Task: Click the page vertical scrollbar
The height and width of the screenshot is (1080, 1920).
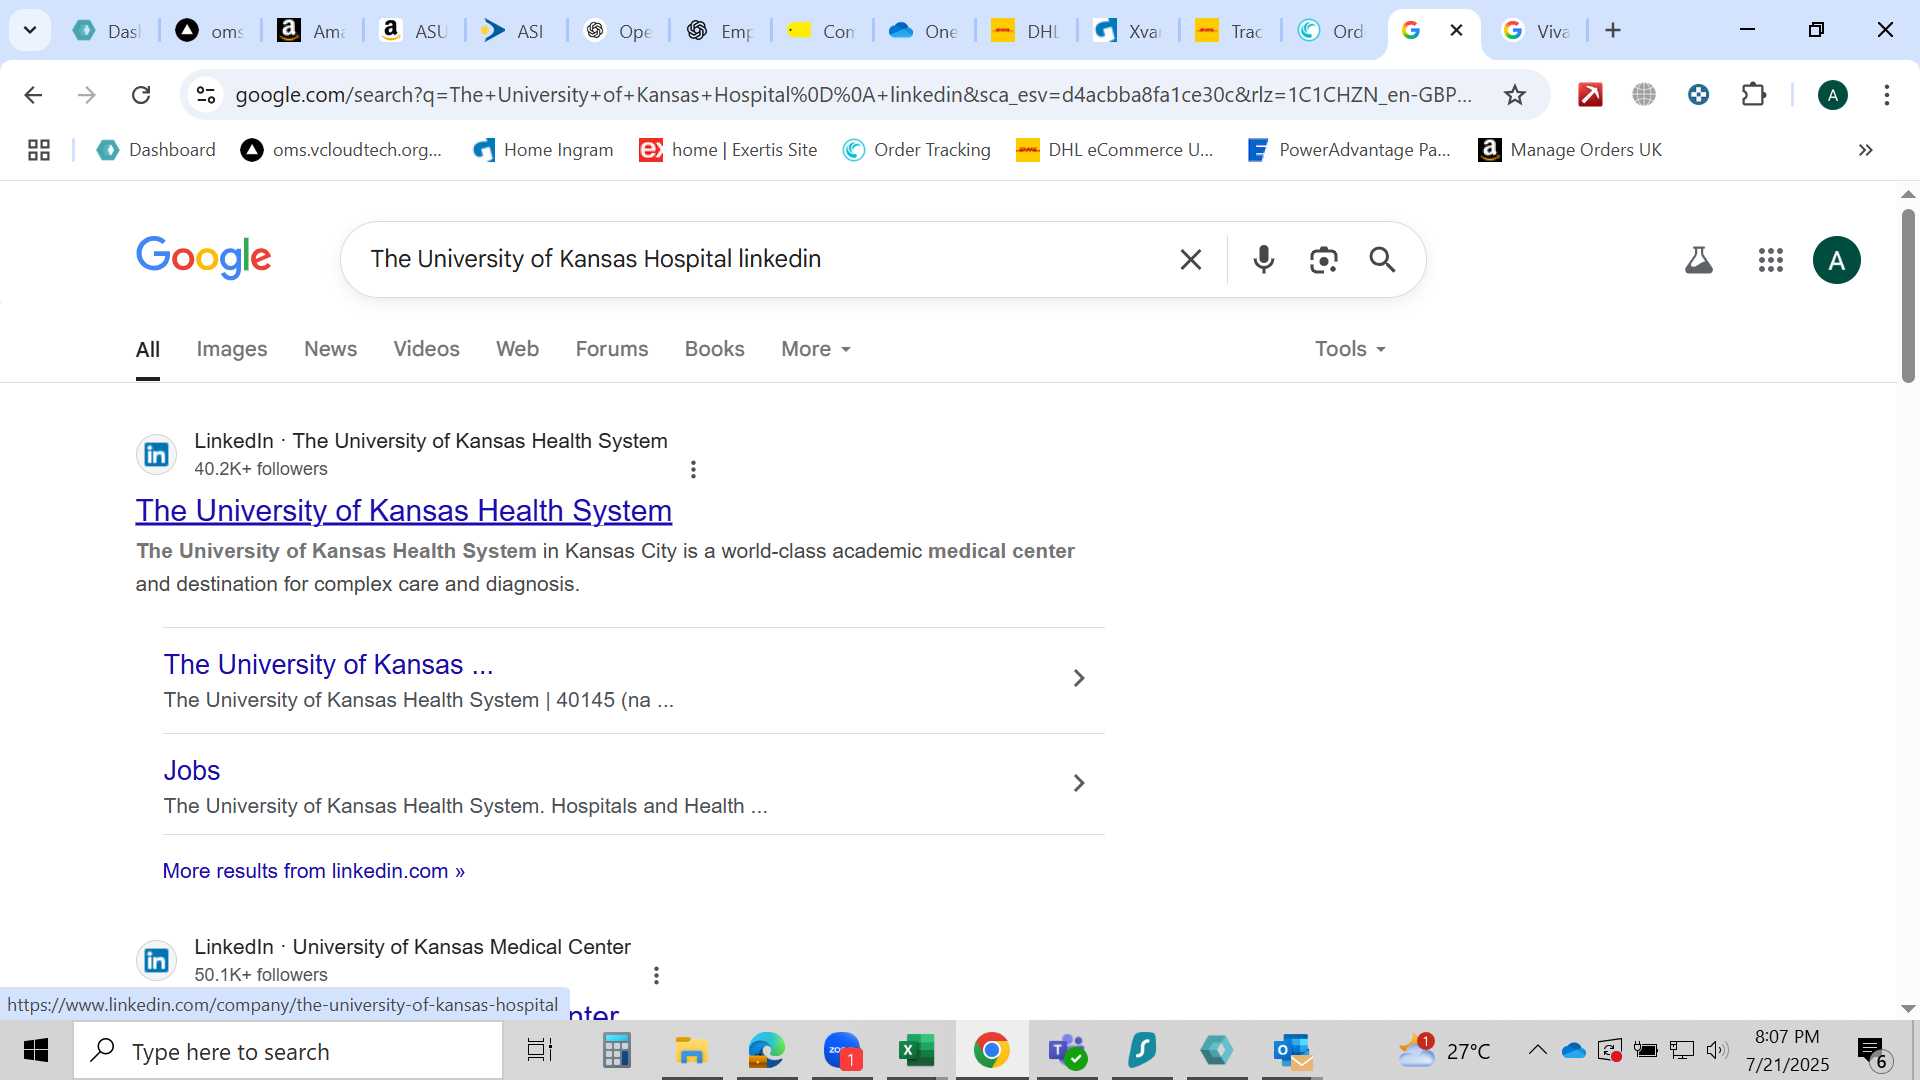Action: [1907, 296]
